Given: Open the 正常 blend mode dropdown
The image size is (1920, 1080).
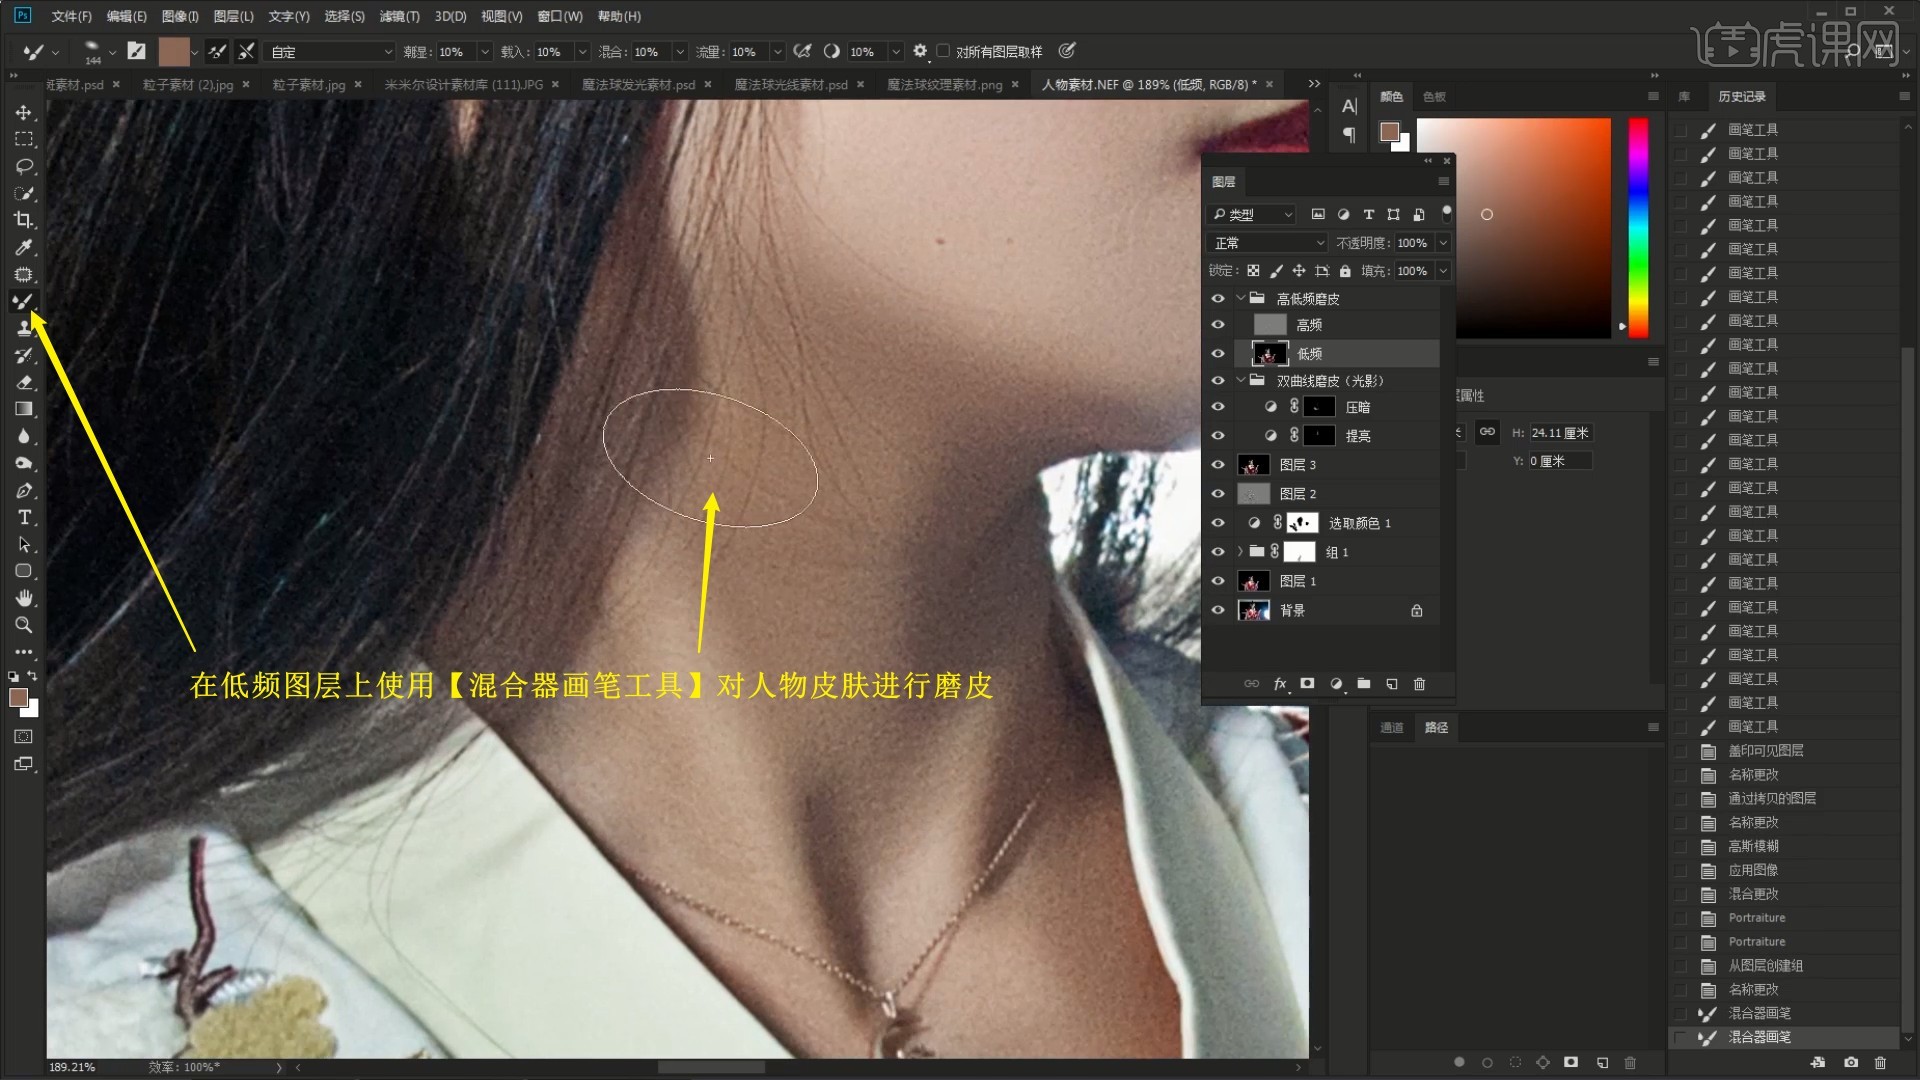Looking at the screenshot, I should [x=1267, y=243].
